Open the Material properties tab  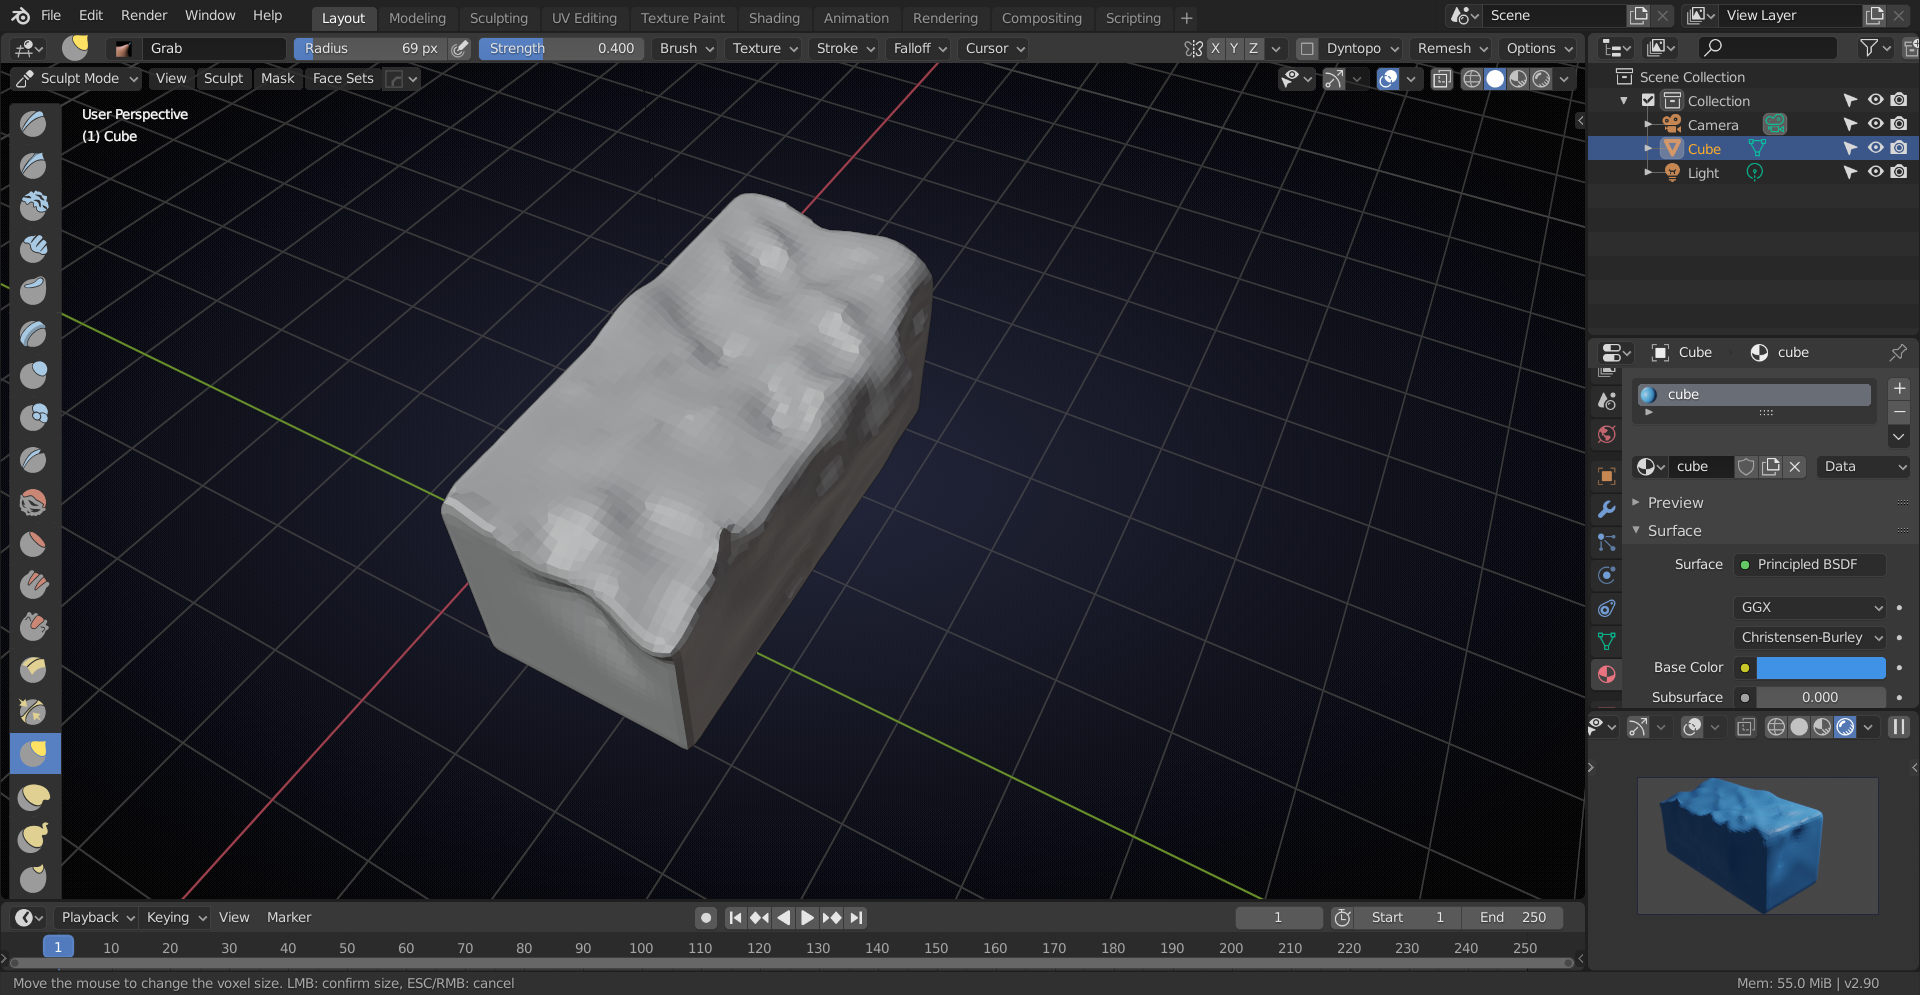(1607, 674)
